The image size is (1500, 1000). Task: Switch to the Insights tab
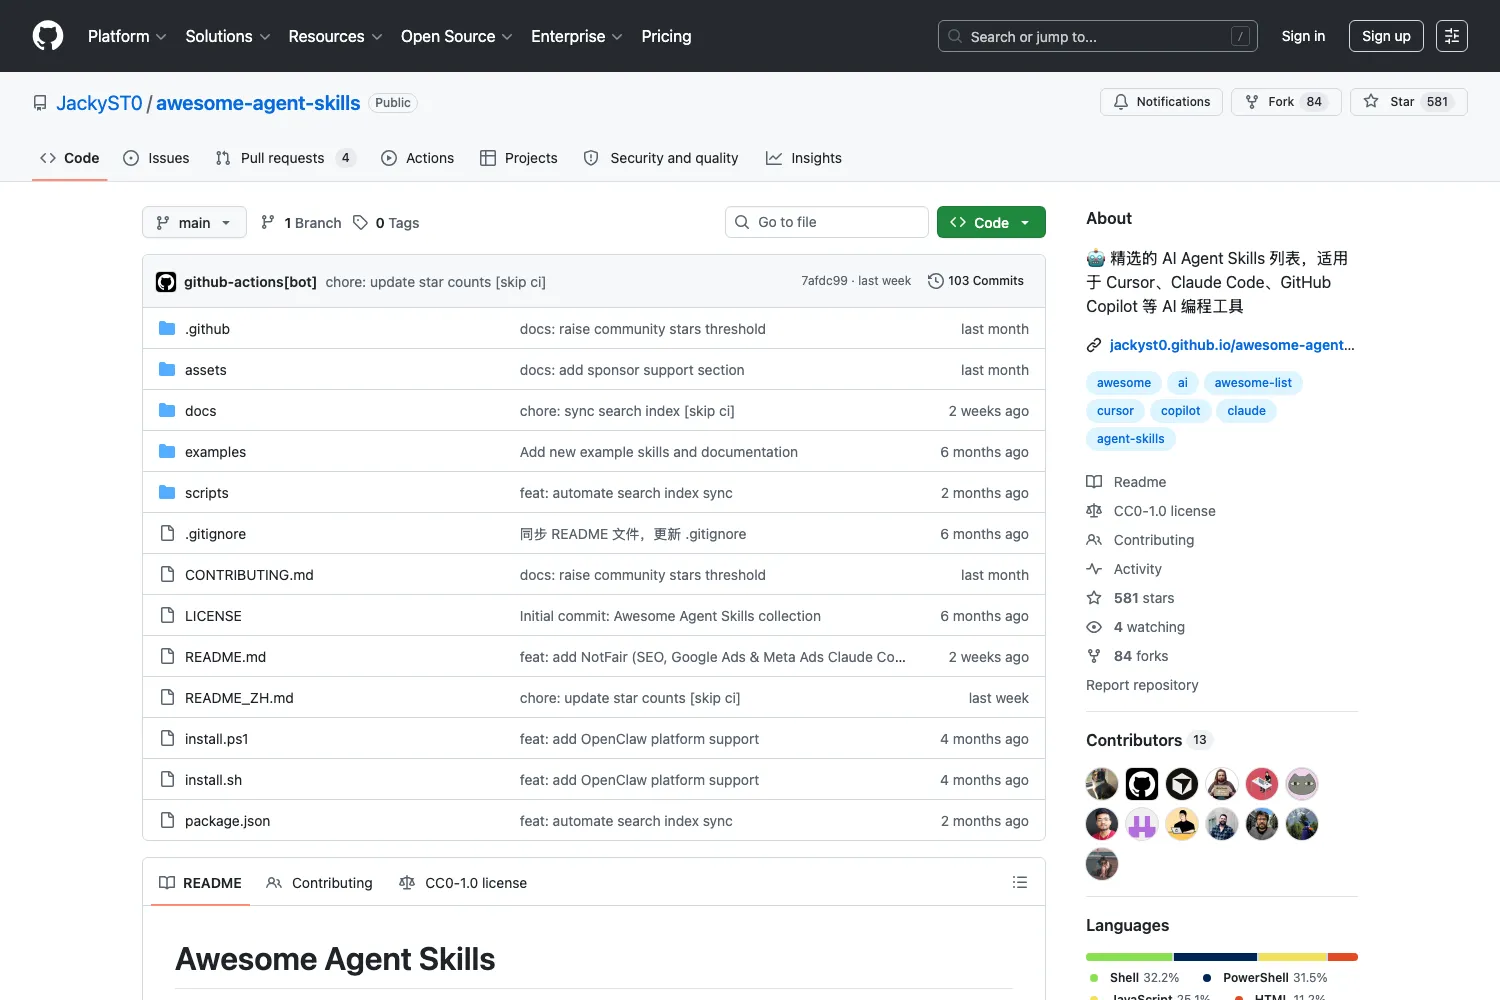804,158
